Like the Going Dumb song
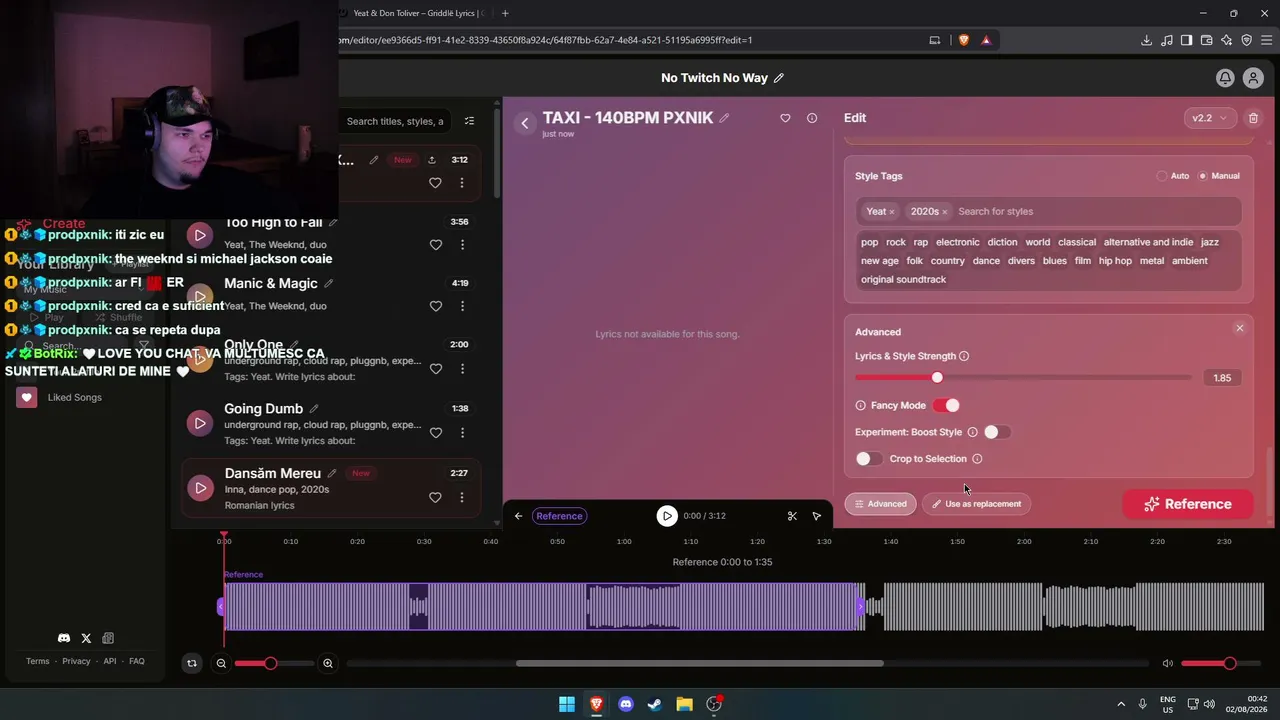 (435, 433)
